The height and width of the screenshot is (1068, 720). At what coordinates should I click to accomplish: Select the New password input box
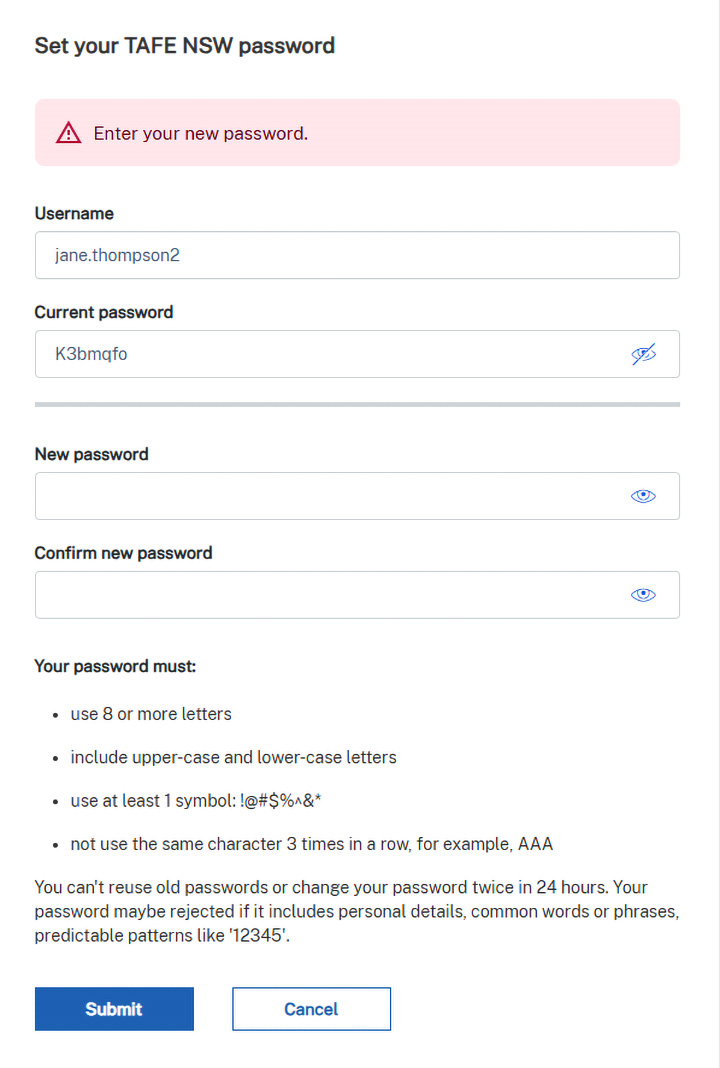(x=330, y=496)
